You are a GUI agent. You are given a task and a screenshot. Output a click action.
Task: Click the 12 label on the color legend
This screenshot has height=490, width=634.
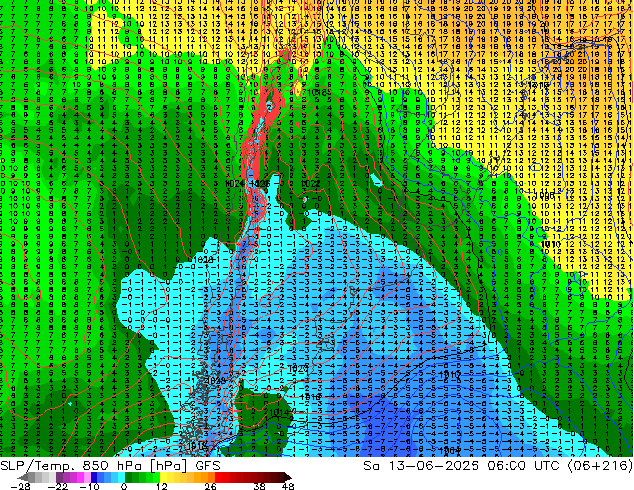pyautogui.click(x=162, y=486)
